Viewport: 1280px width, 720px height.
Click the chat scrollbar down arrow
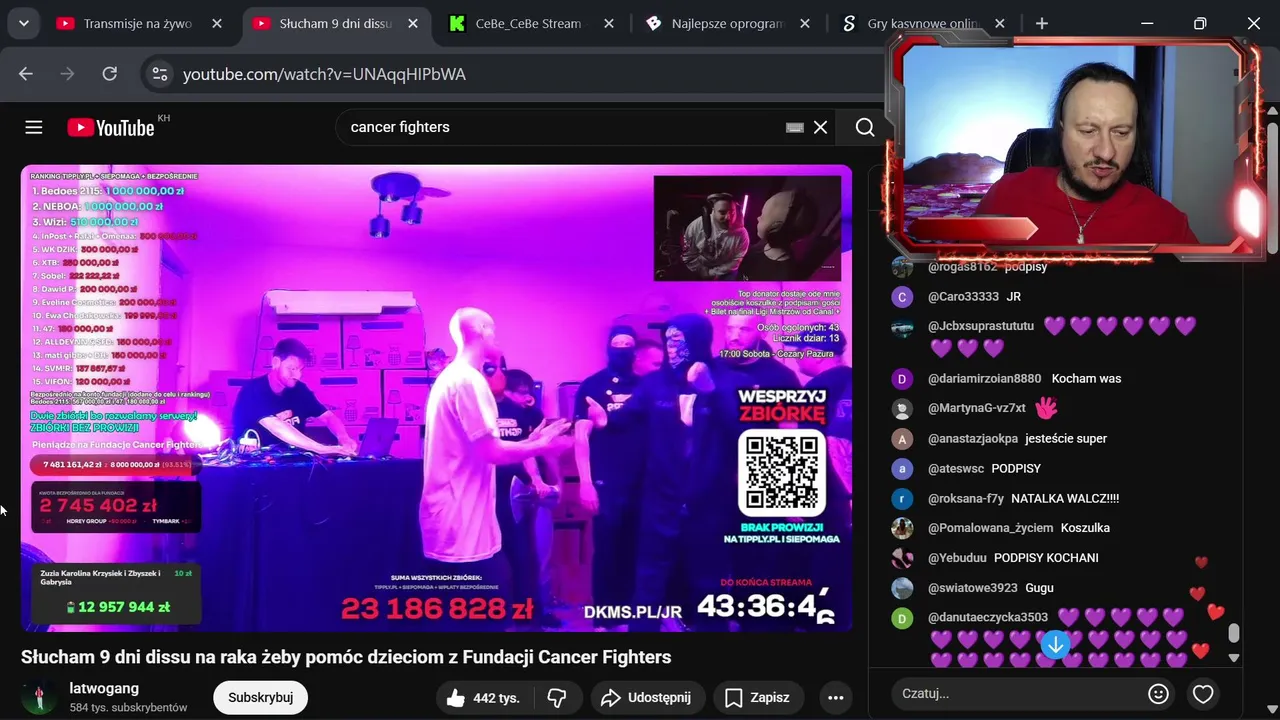(1234, 657)
